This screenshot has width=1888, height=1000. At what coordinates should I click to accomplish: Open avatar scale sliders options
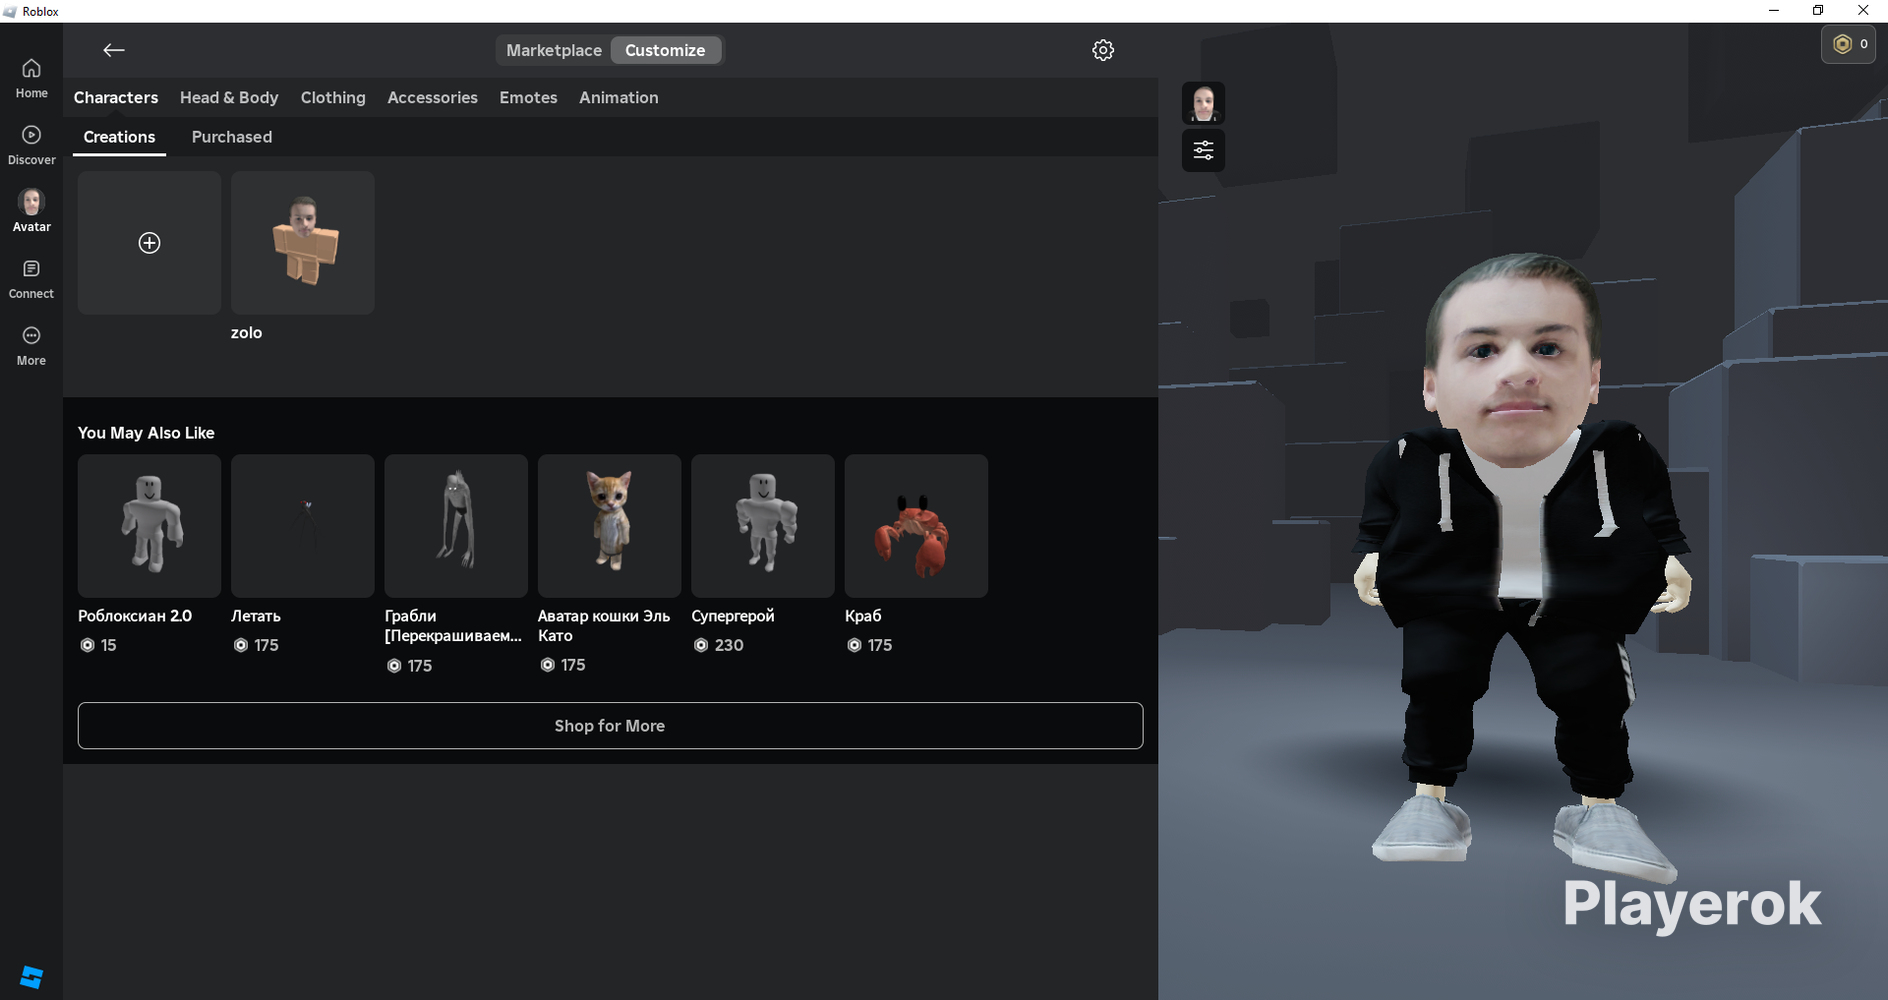point(1203,150)
